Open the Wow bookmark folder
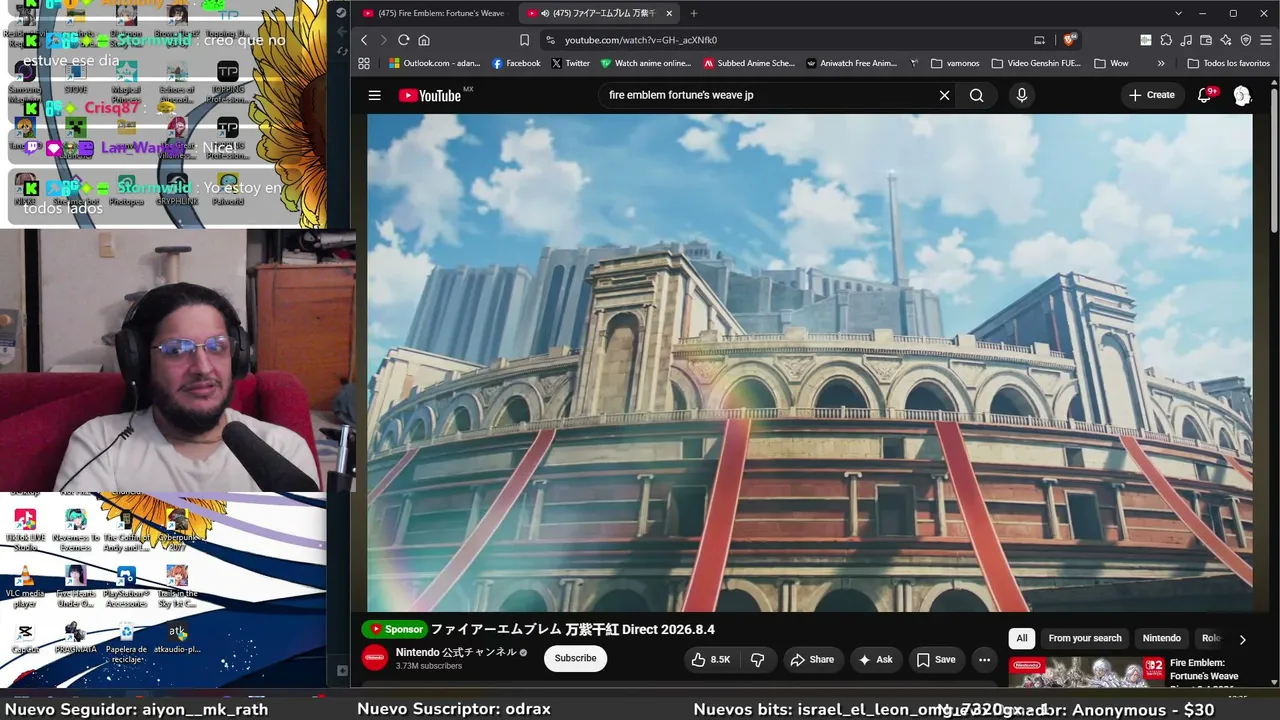This screenshot has height=720, width=1280. click(1112, 63)
